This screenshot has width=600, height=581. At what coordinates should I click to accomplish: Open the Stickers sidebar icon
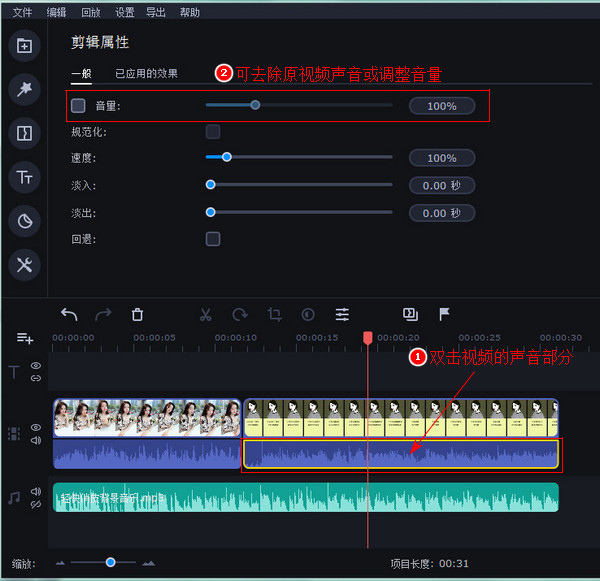[24, 221]
